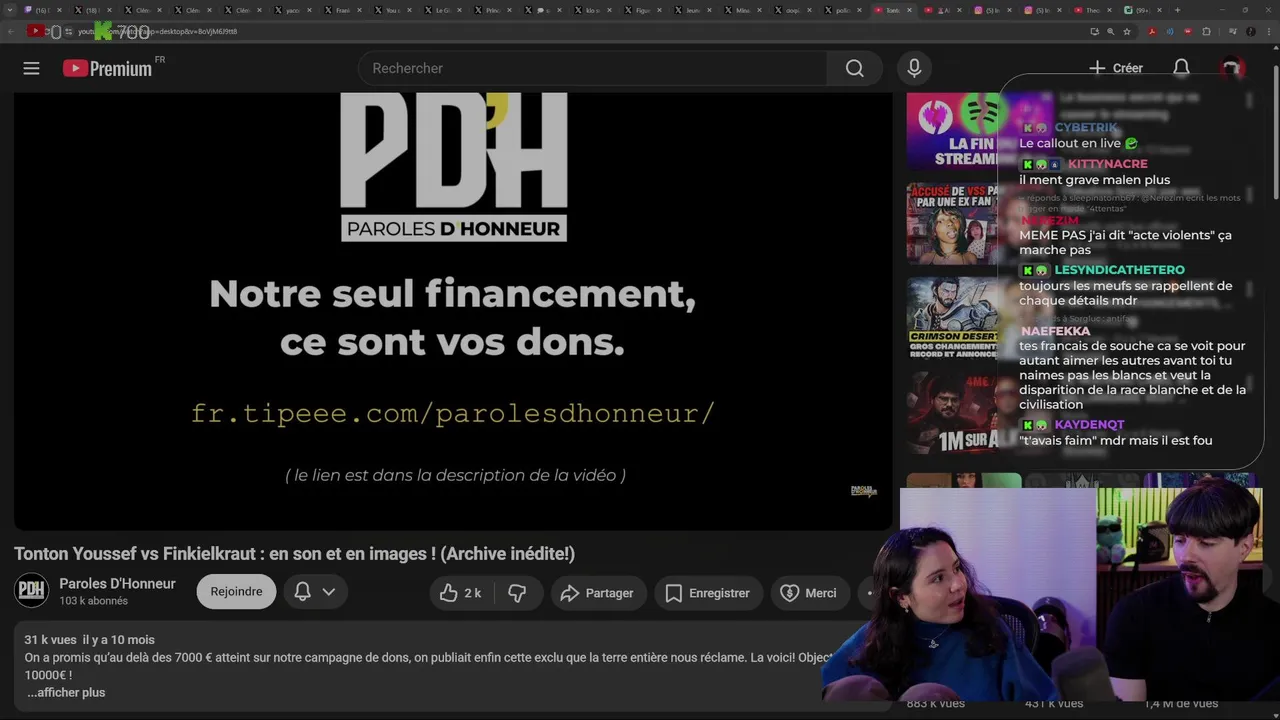Viewport: 1280px width, 720px height.
Task: Switch to the 'yaco' browser tab
Action: click(292, 10)
